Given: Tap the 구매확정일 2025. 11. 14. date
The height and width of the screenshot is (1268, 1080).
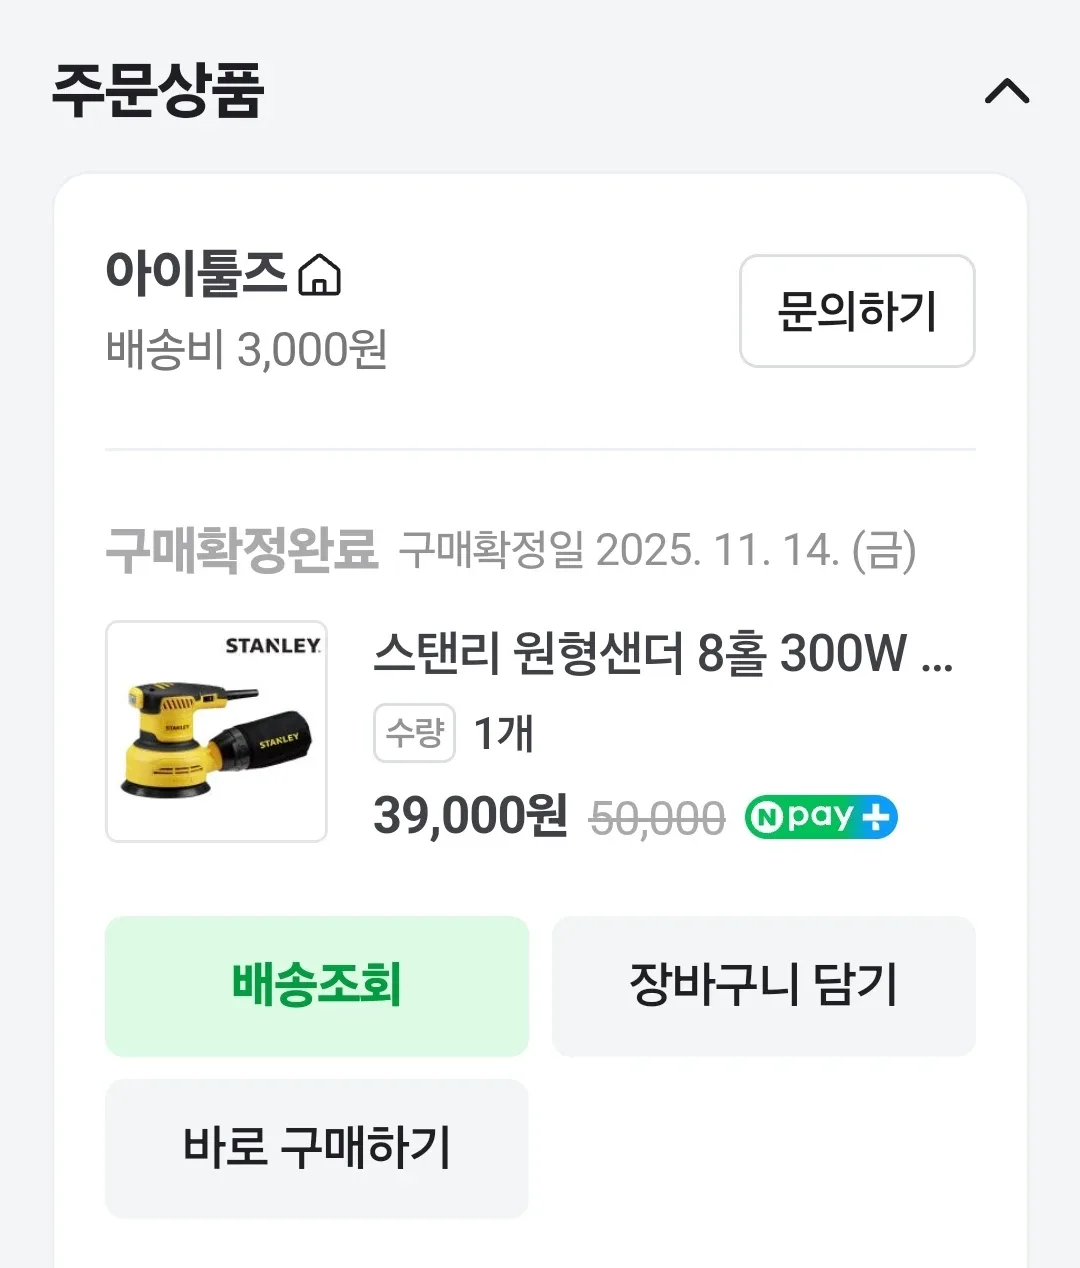Looking at the screenshot, I should (656, 550).
